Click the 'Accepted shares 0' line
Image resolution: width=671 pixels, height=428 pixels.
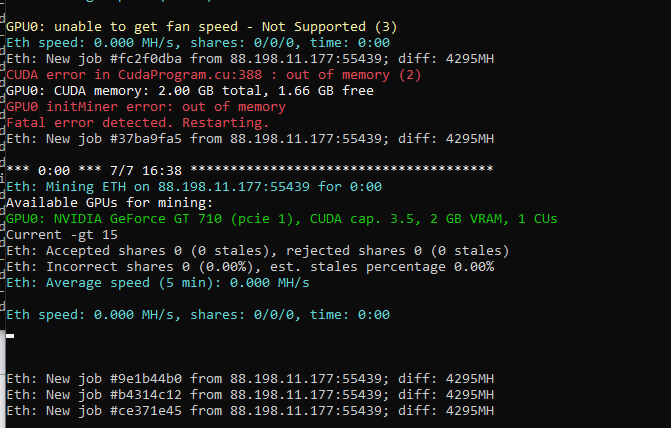tap(258, 251)
